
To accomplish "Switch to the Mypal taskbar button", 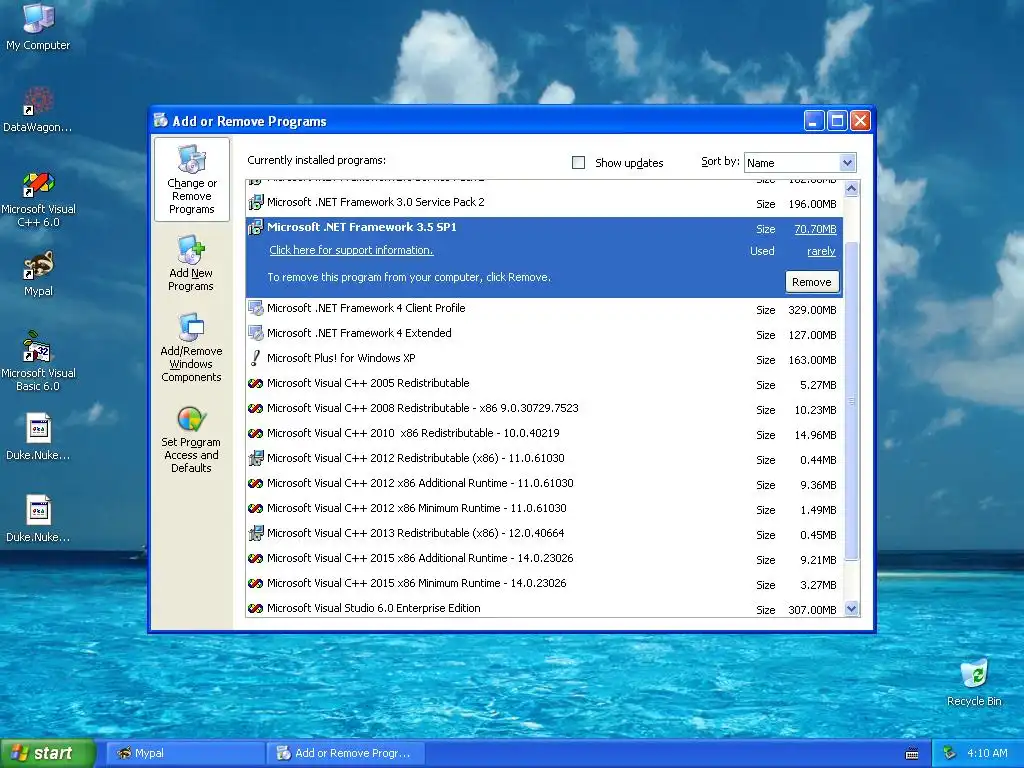I will pos(185,753).
